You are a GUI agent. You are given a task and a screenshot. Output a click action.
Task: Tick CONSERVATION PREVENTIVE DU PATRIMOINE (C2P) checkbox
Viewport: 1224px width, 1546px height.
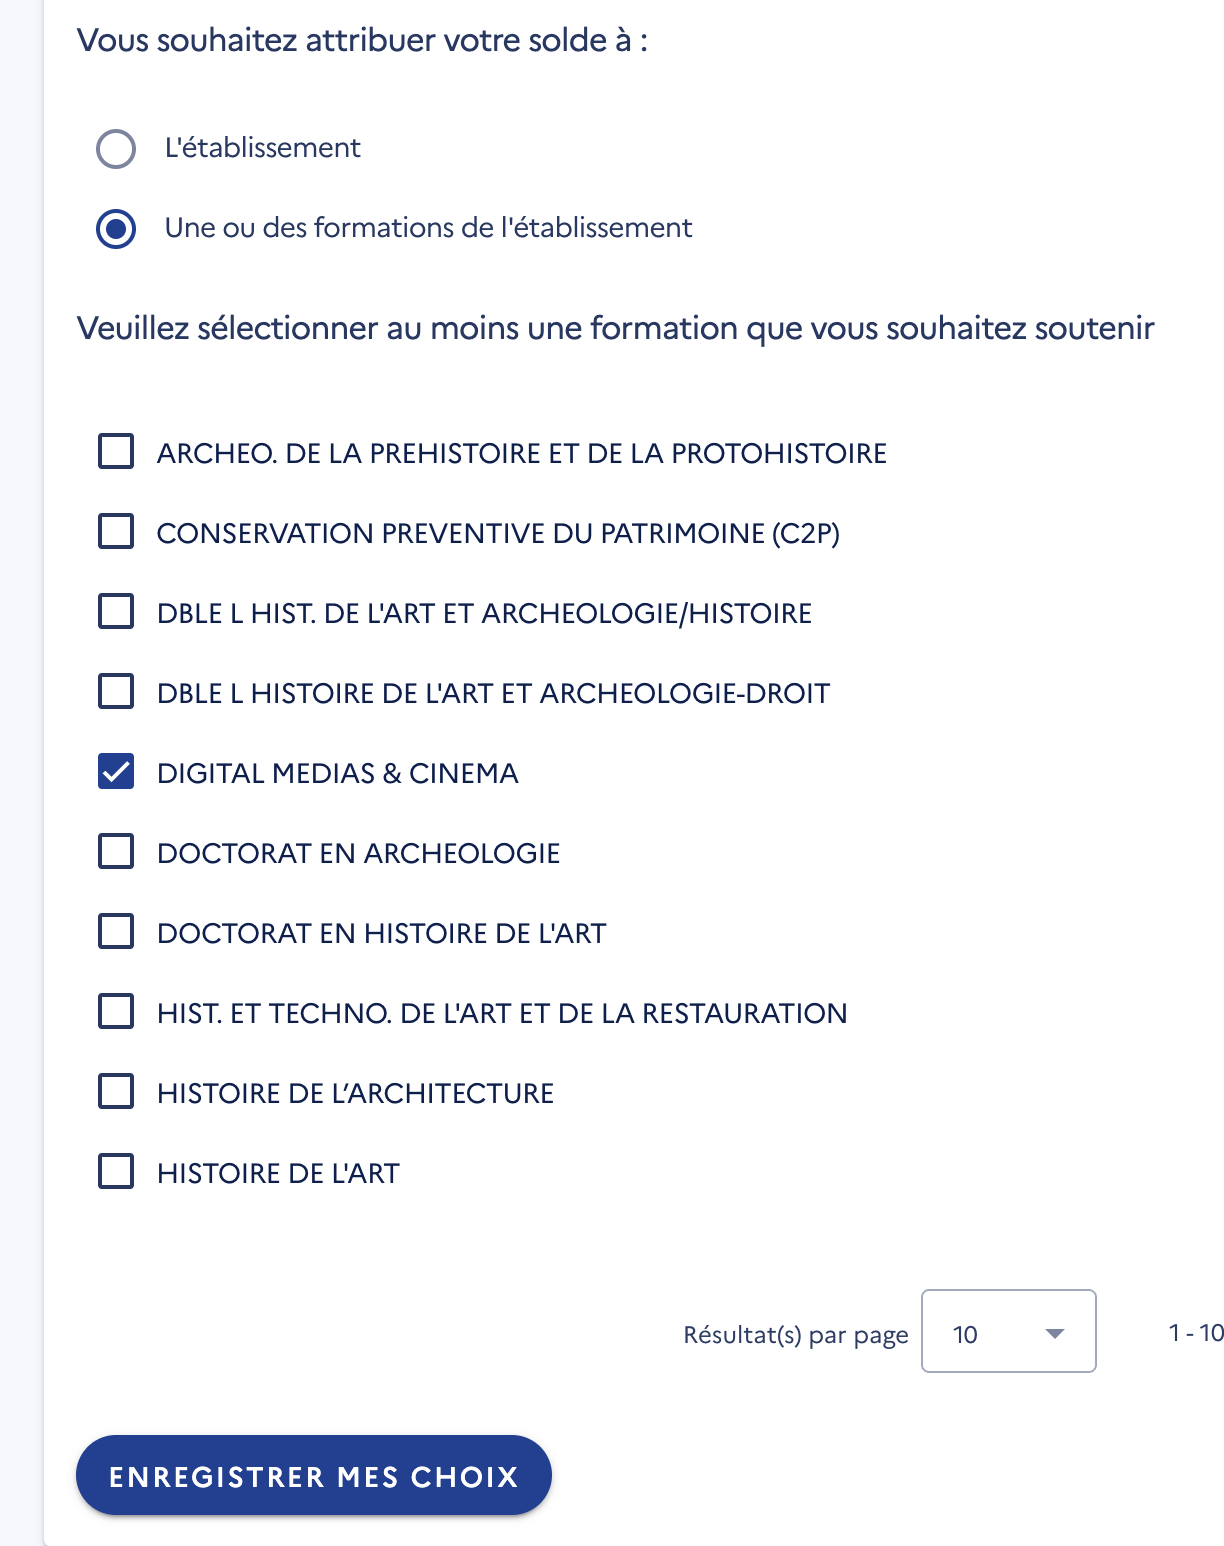(116, 532)
